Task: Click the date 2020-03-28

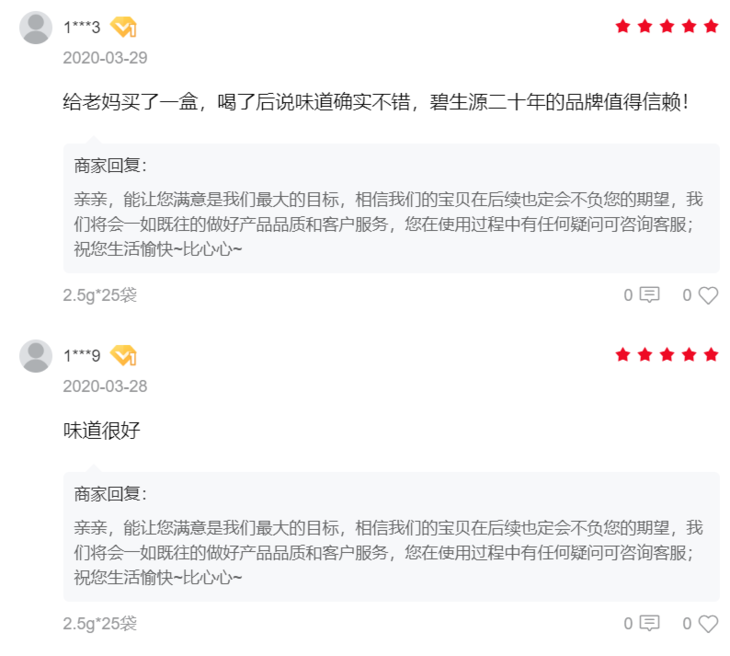Action: click(105, 386)
